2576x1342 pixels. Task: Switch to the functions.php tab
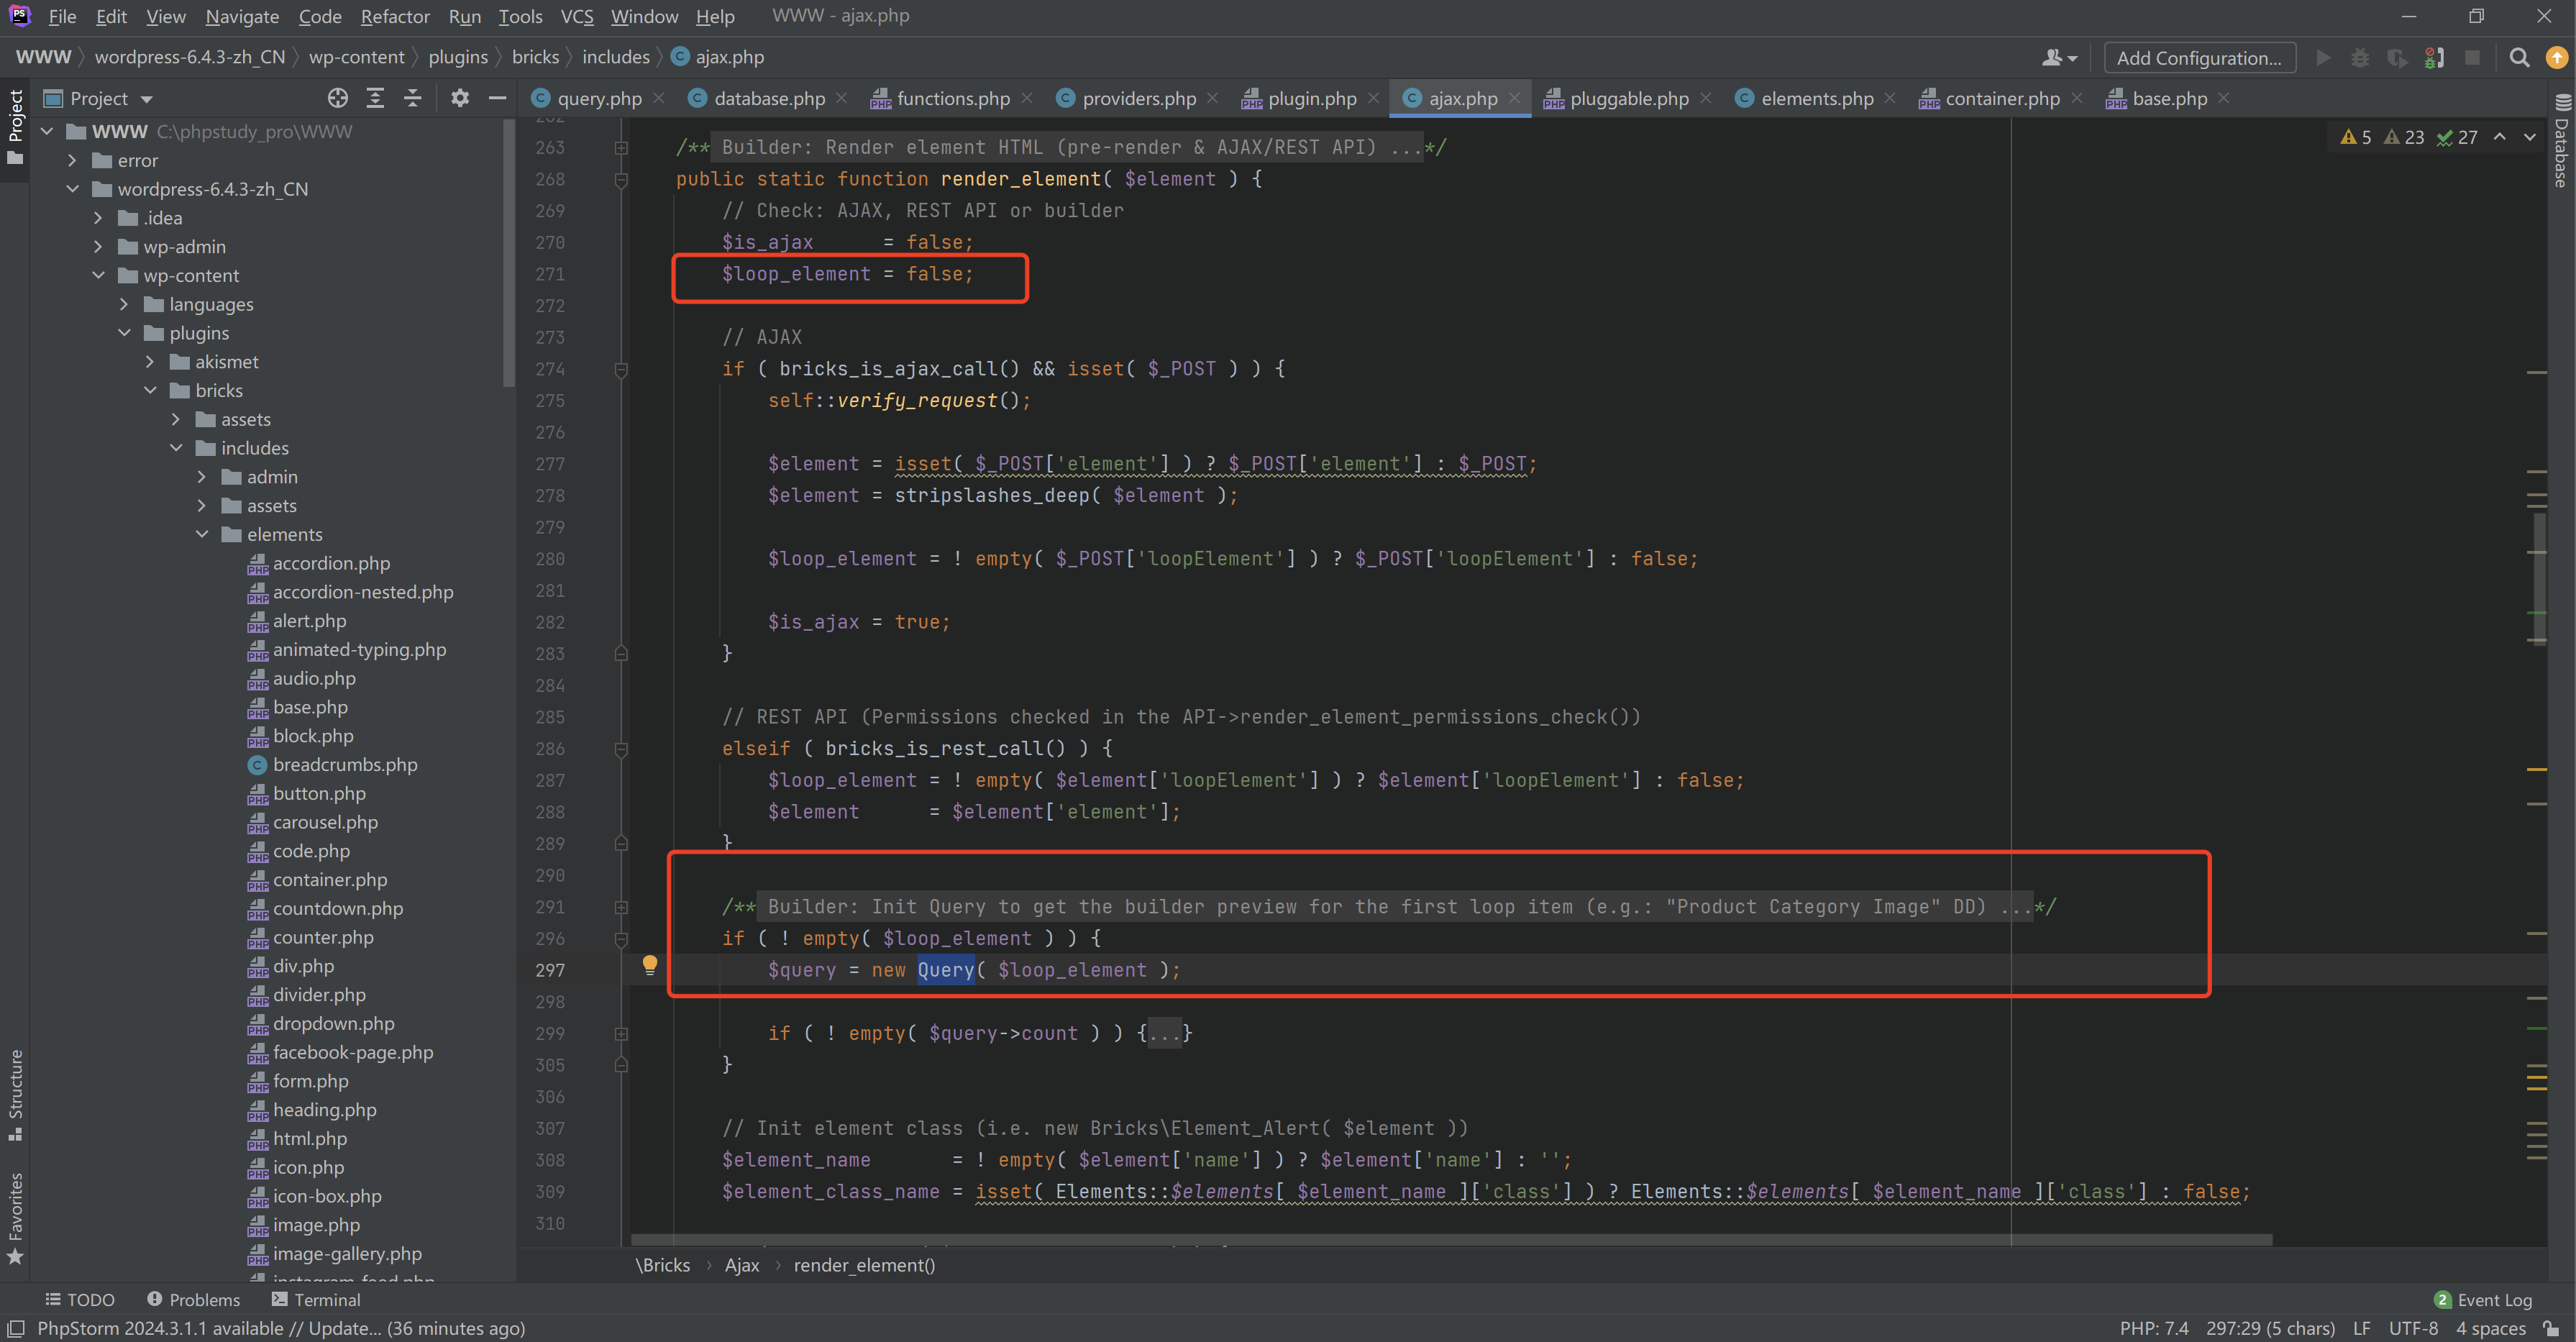[x=951, y=98]
